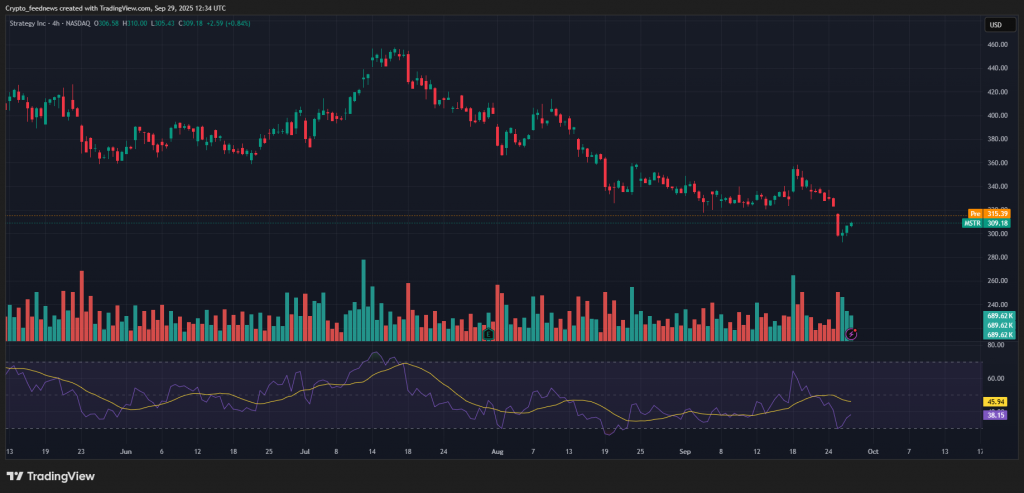This screenshot has height=493, width=1024.
Task: Click the 460.00 level on the price scale
Action: click(995, 45)
